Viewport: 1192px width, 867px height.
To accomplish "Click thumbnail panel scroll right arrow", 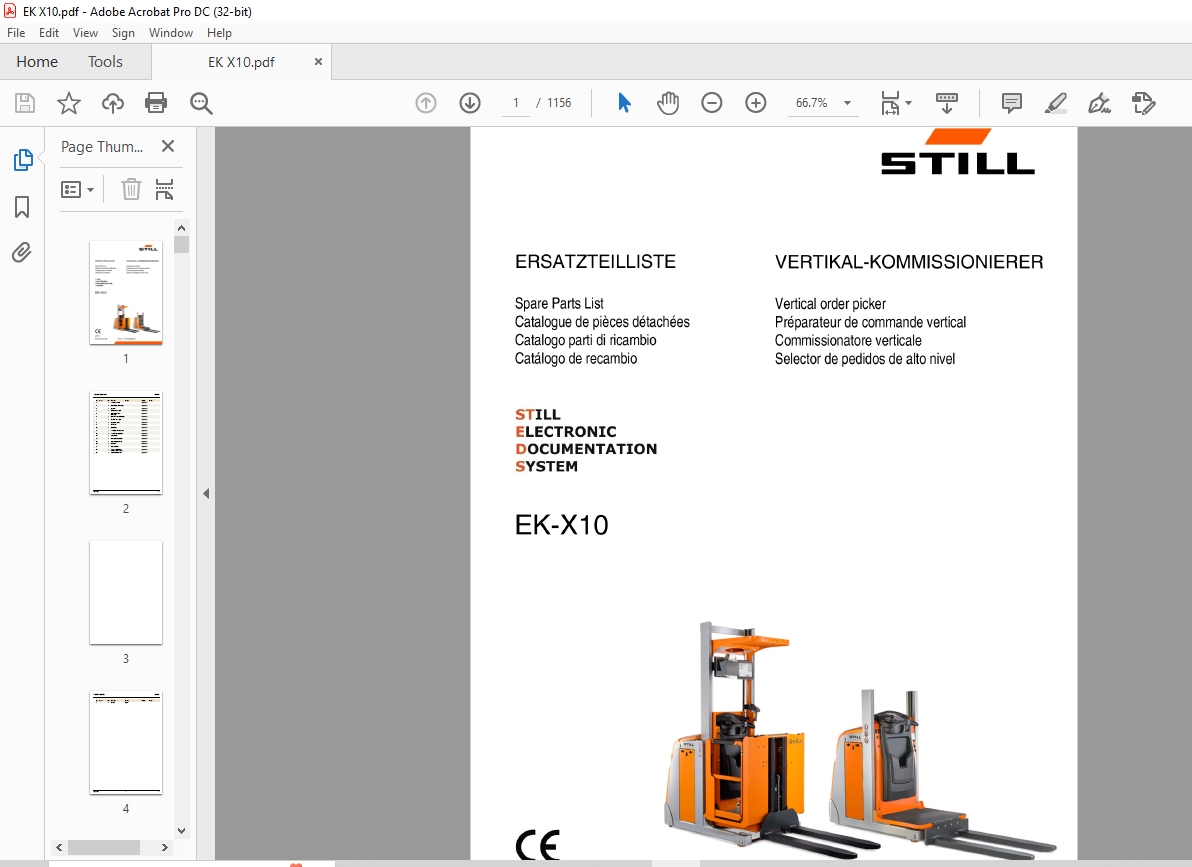I will [164, 847].
